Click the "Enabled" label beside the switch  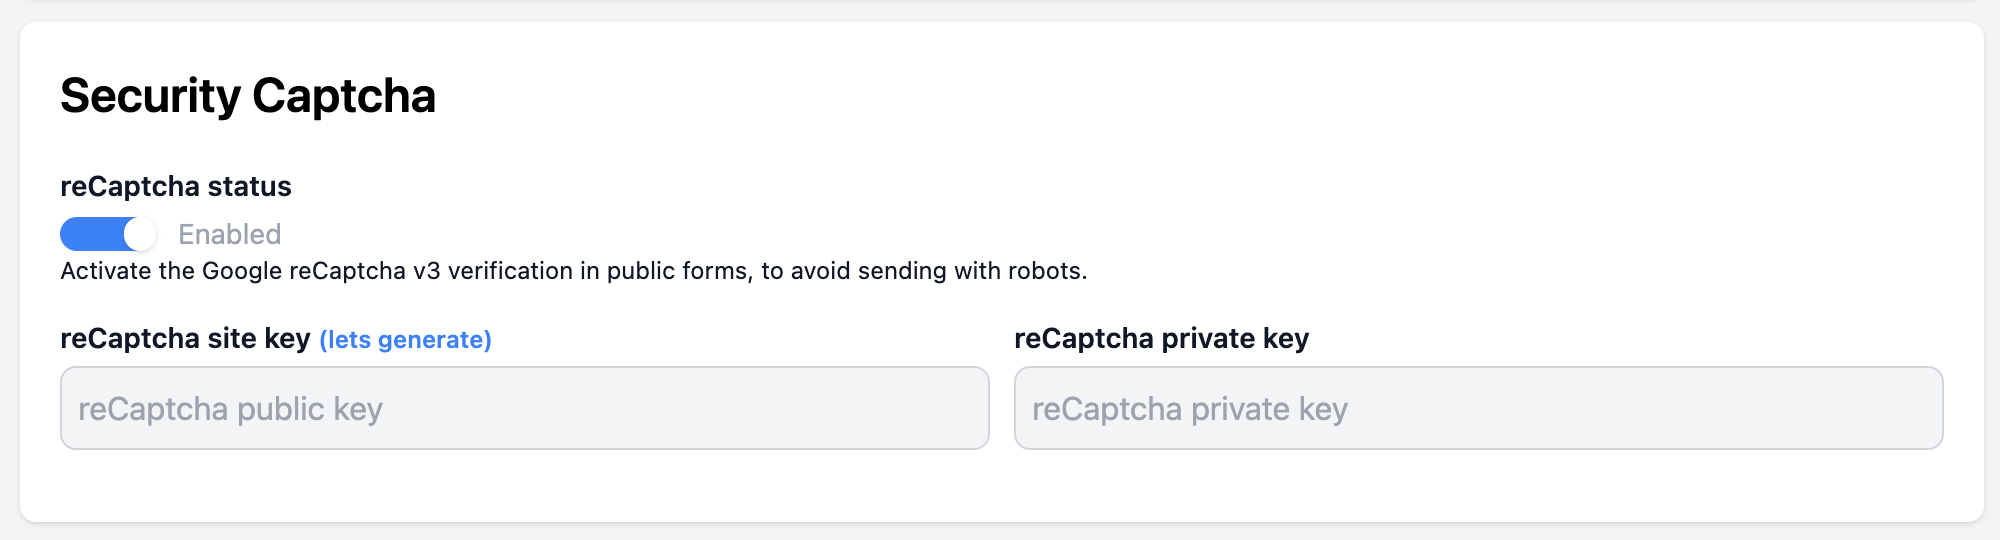pos(229,234)
